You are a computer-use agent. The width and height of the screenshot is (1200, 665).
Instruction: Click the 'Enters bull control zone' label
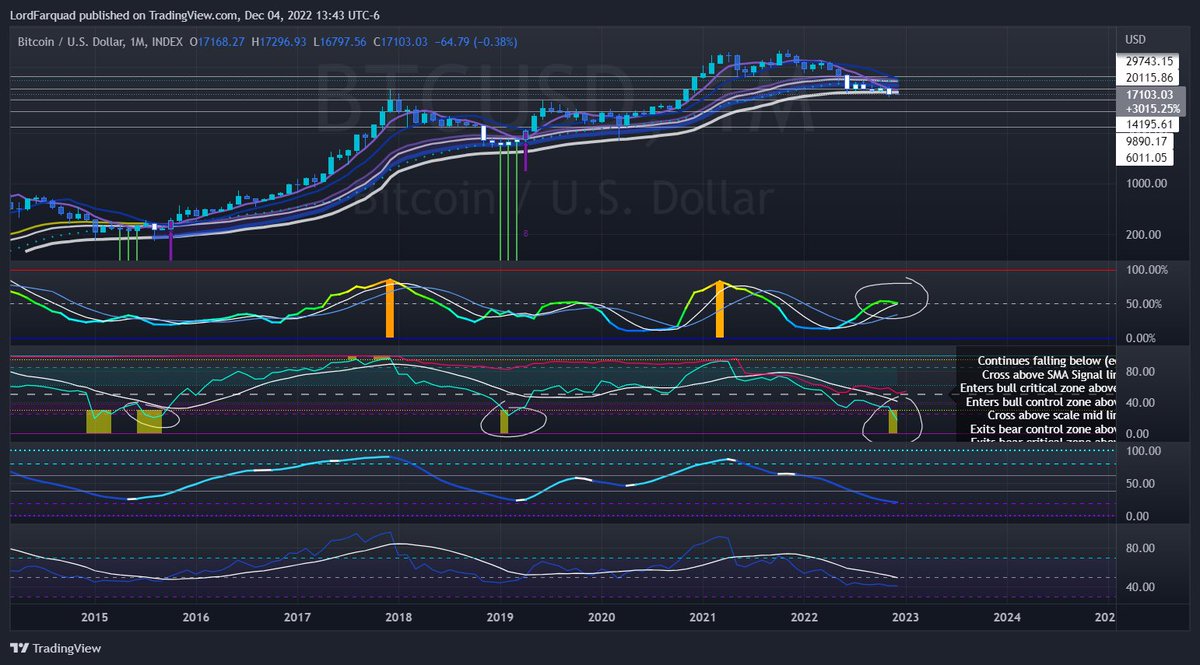click(x=1041, y=402)
